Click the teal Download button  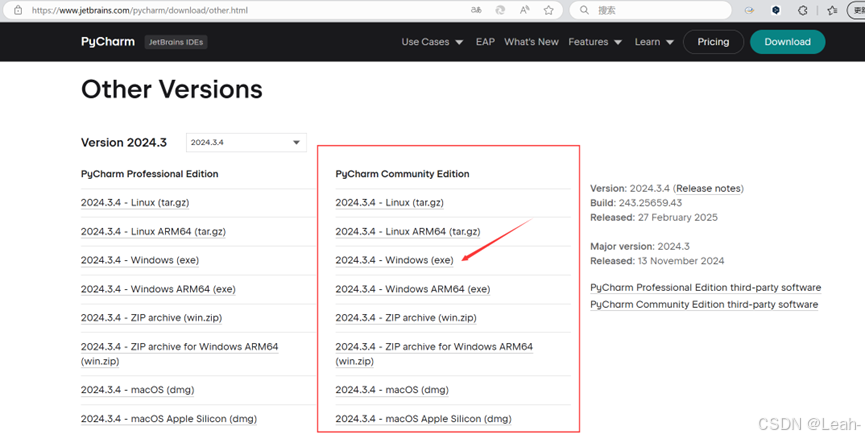click(x=787, y=42)
